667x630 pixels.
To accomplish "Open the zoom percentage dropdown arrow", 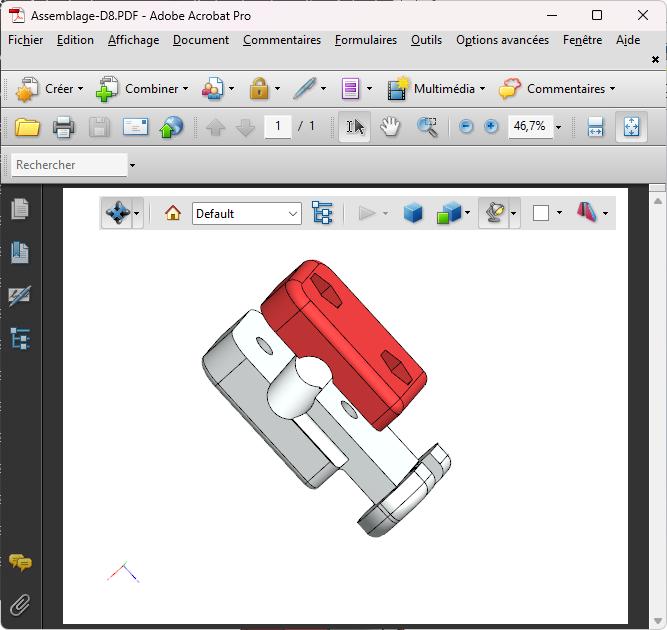I will pyautogui.click(x=558, y=127).
